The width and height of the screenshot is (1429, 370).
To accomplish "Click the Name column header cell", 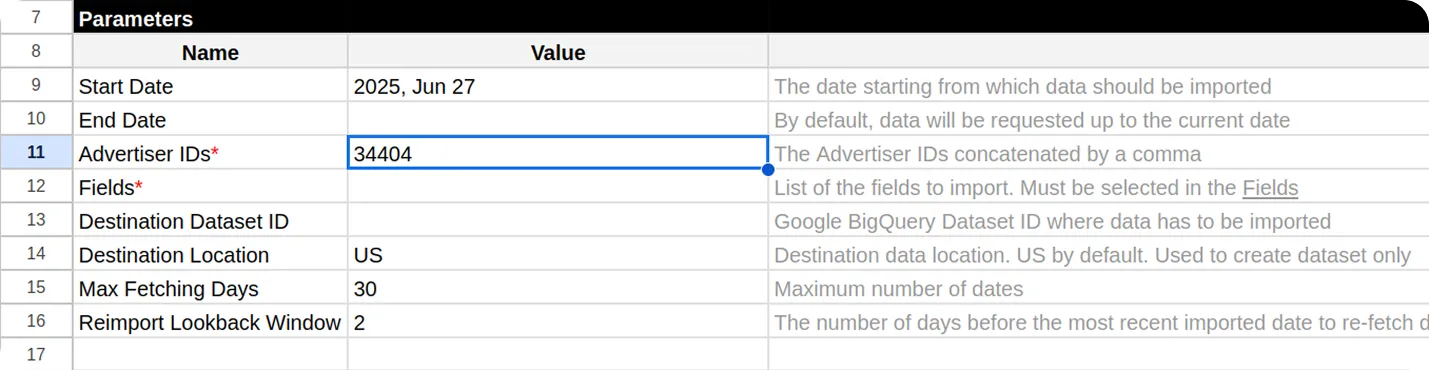I will click(210, 52).
